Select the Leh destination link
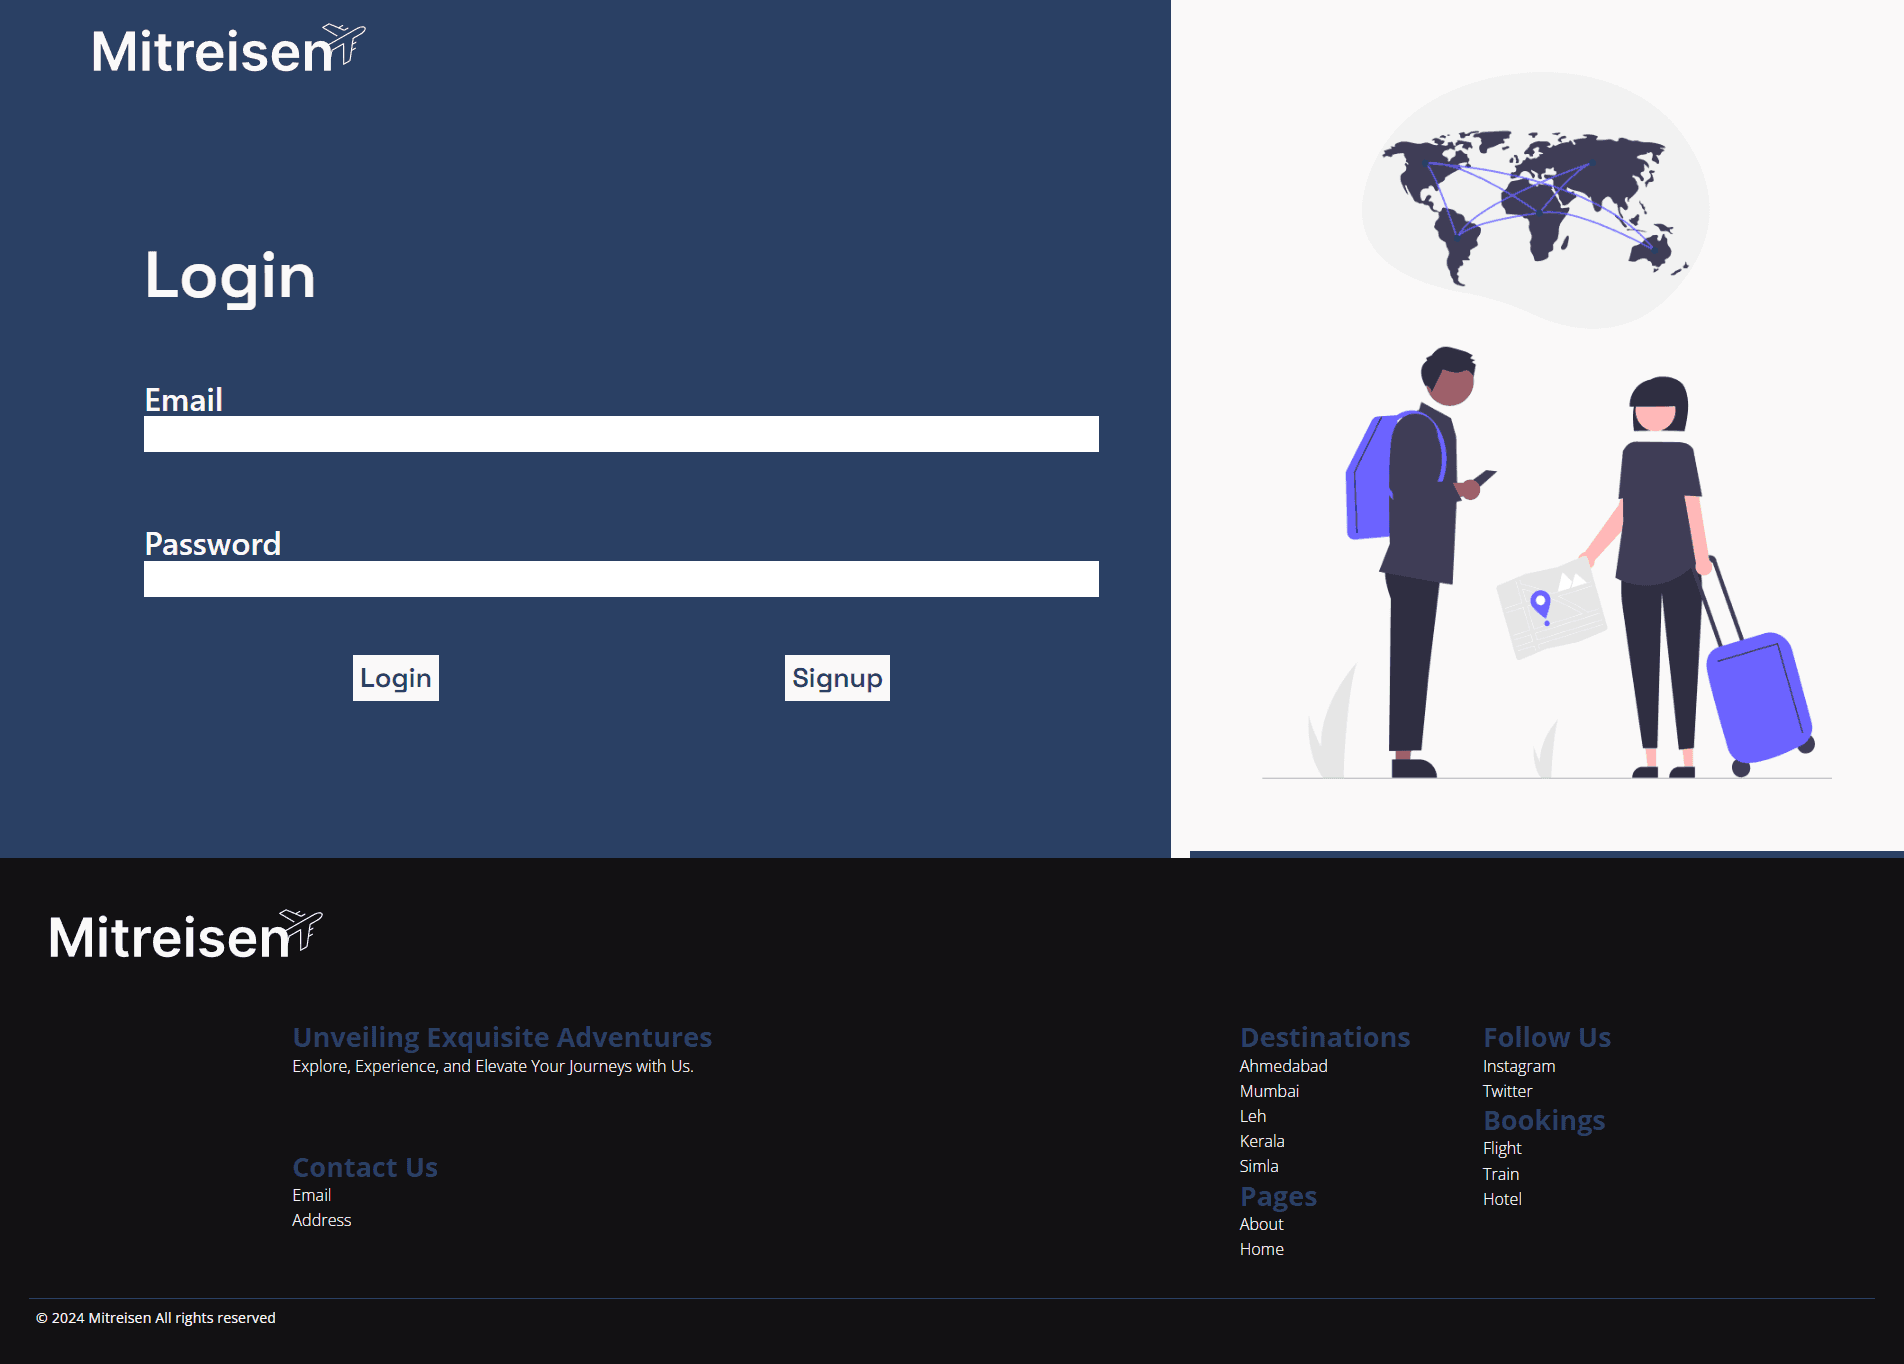The width and height of the screenshot is (1904, 1364). [x=1253, y=1116]
